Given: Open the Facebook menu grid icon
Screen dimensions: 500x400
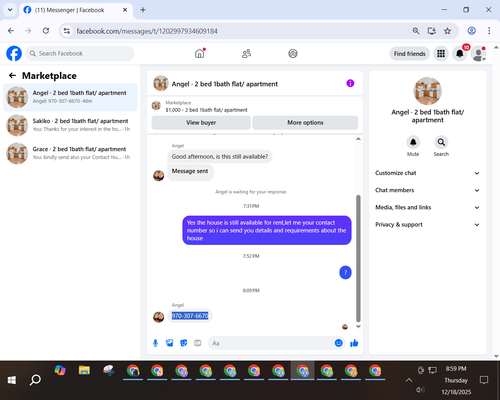Looking at the screenshot, I should [441, 53].
